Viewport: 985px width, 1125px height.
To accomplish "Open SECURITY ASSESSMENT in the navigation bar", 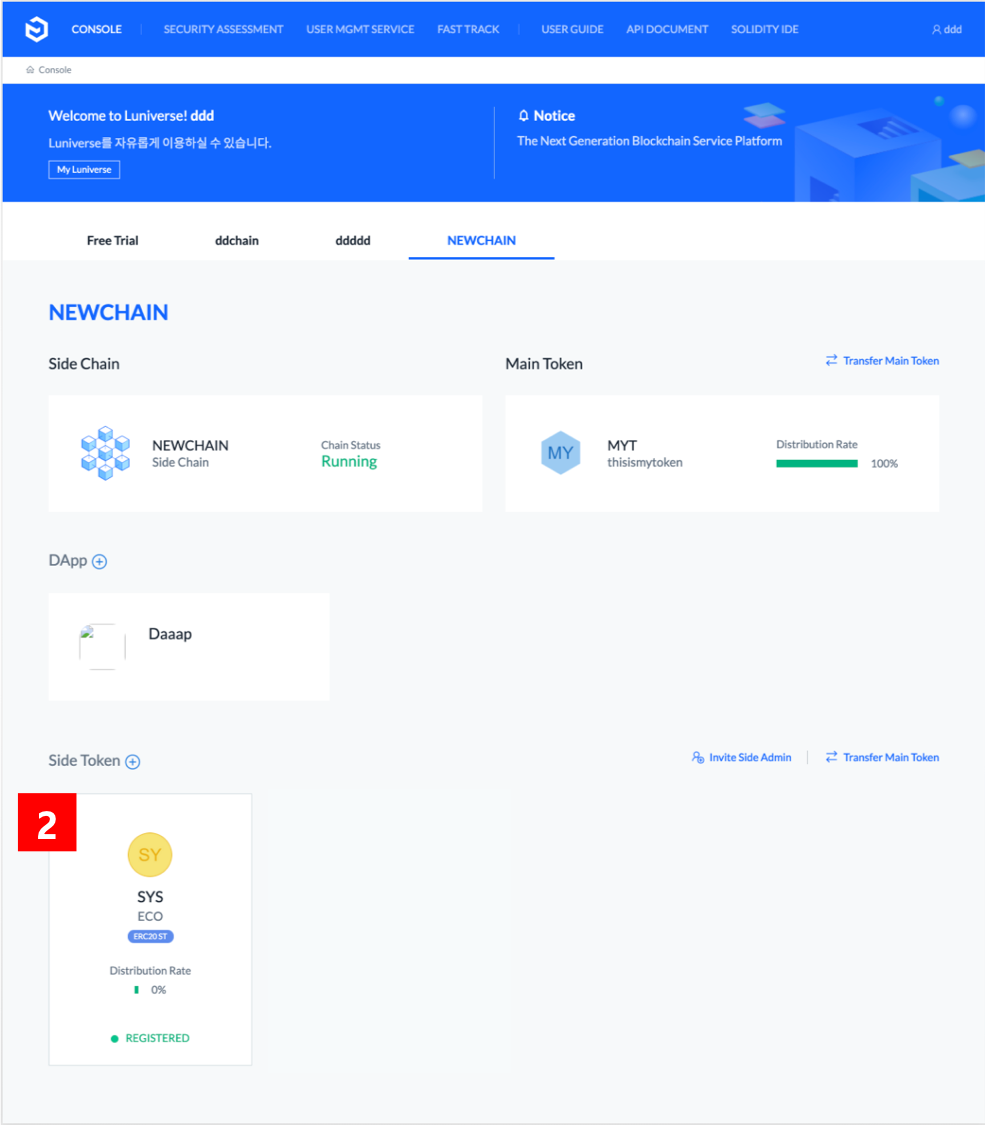I will coord(223,29).
